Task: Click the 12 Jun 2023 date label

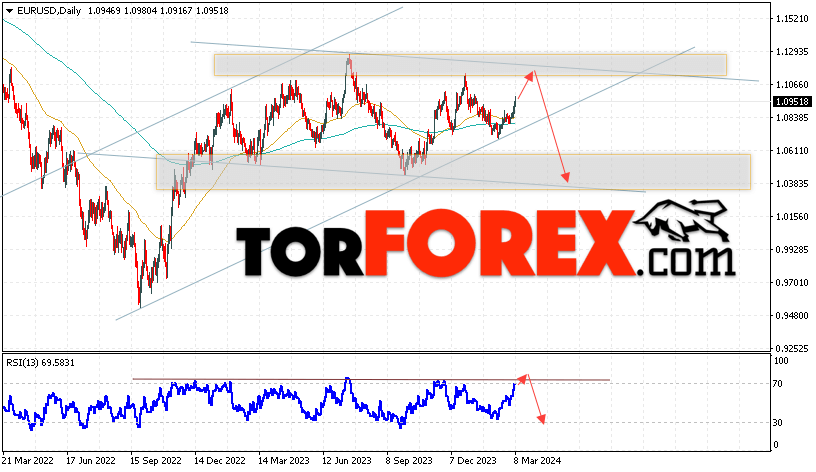Action: pos(347,461)
